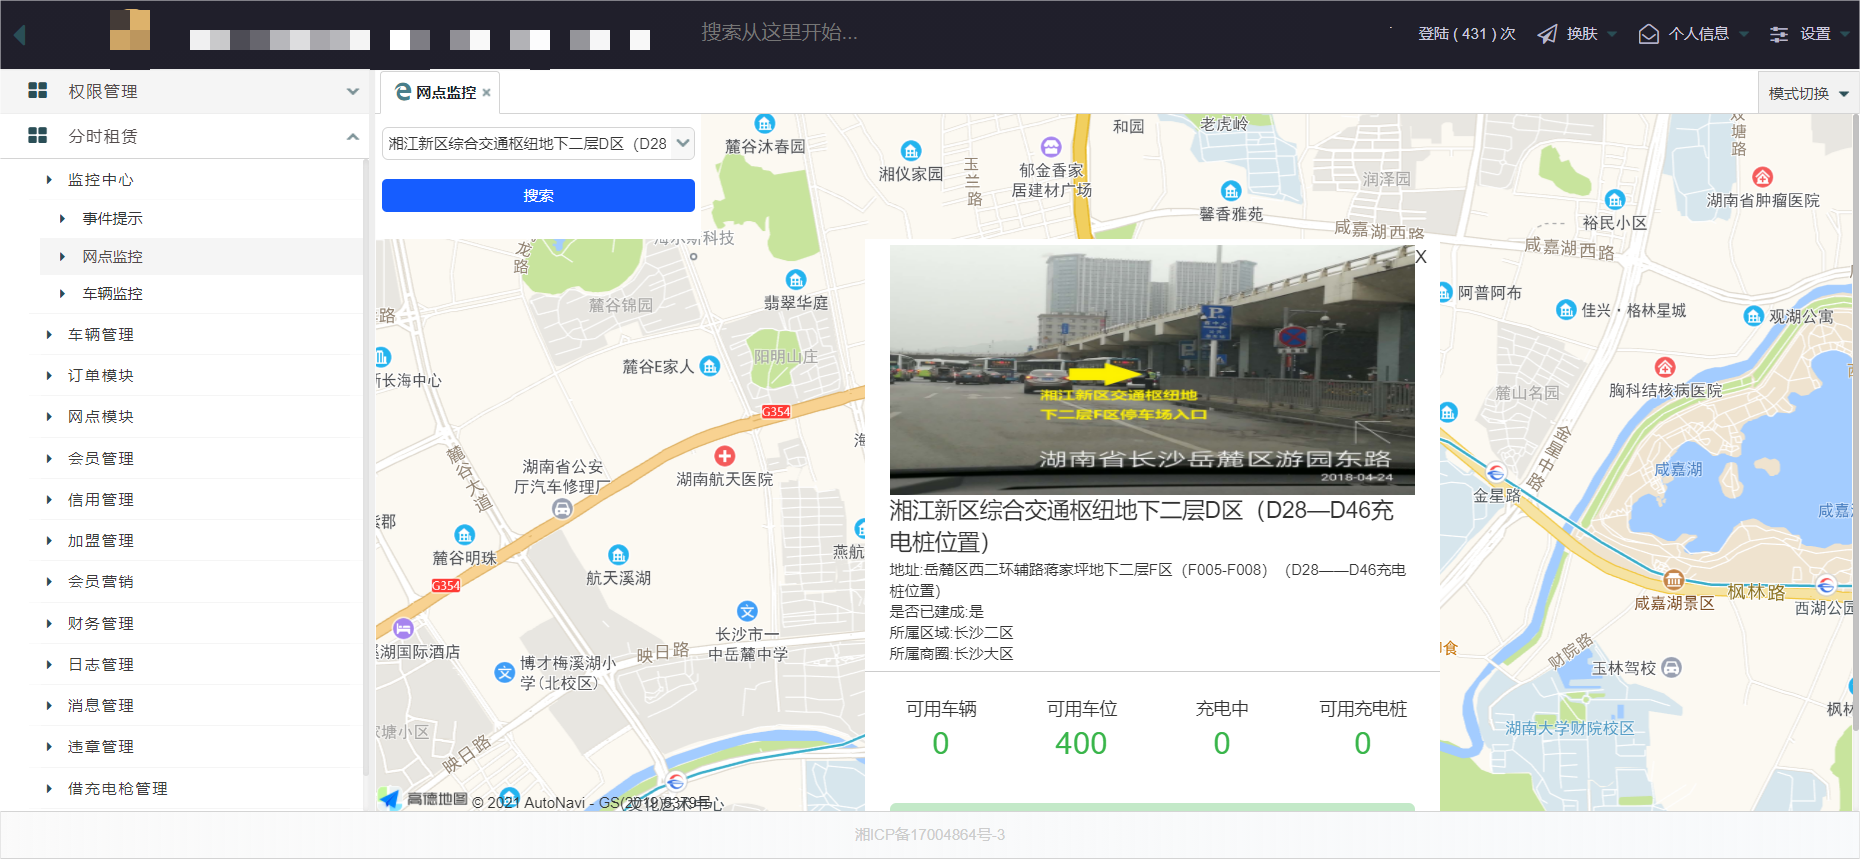Image resolution: width=1860 pixels, height=865 pixels.
Task: Click the 博才梅溪湖小学 school marker
Action: click(x=505, y=673)
